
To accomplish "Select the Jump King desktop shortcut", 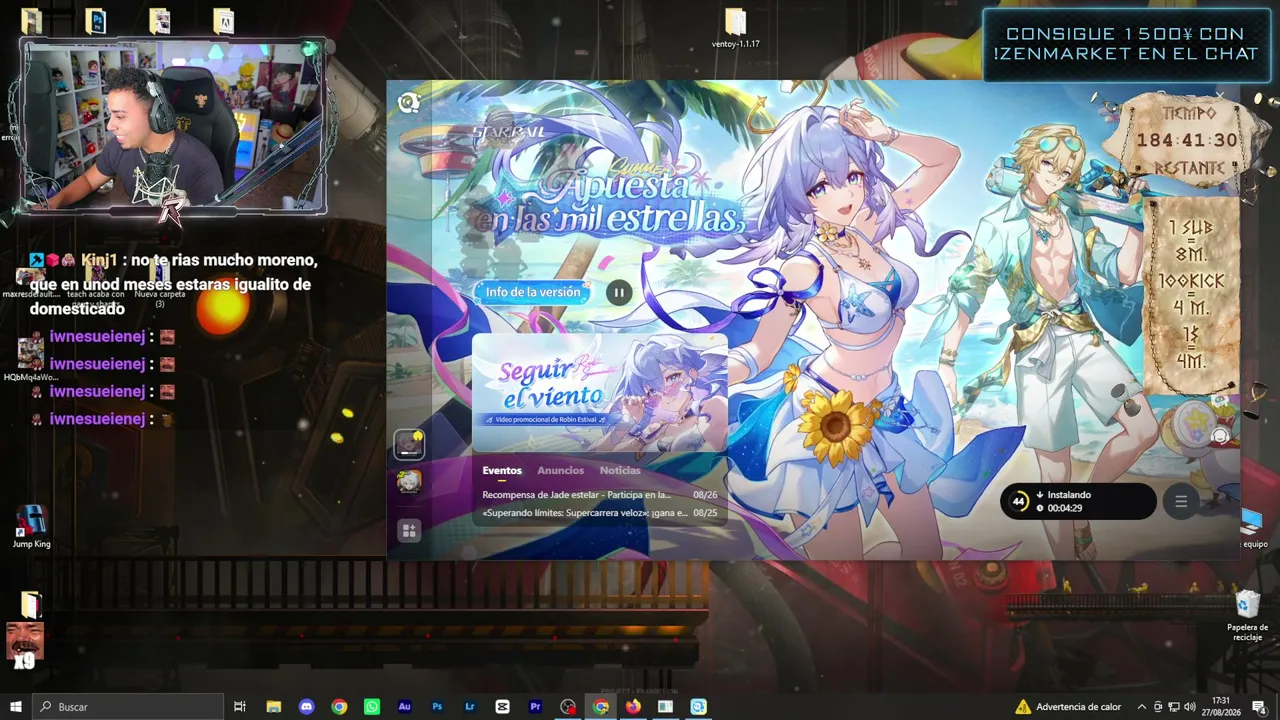I will [31, 527].
